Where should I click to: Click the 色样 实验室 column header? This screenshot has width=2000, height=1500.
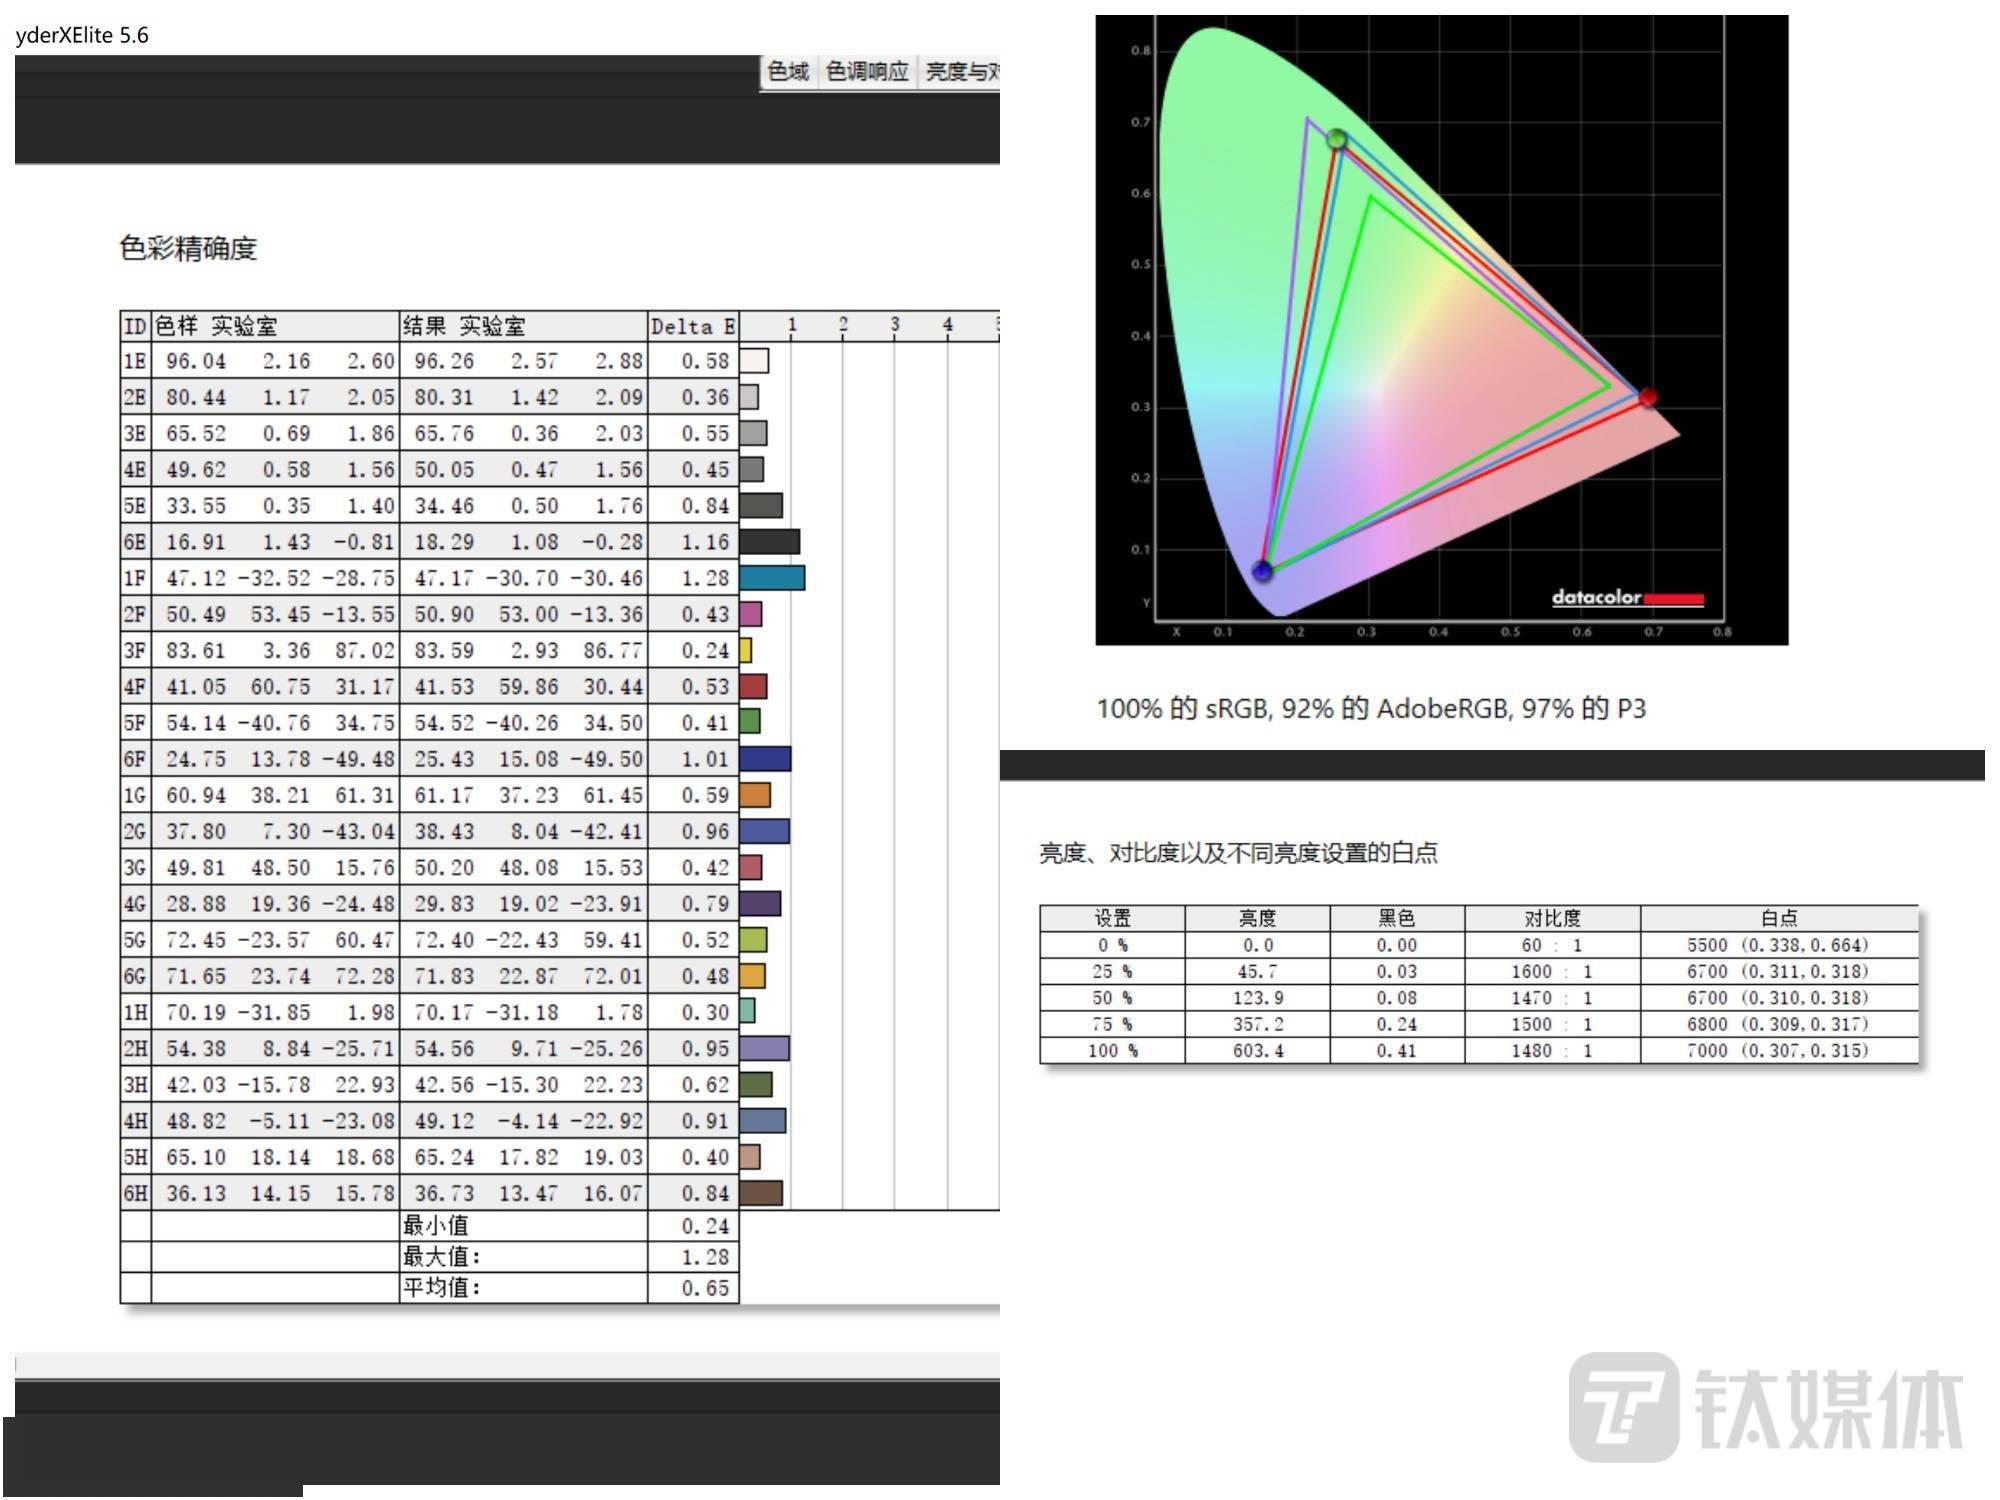coord(275,326)
